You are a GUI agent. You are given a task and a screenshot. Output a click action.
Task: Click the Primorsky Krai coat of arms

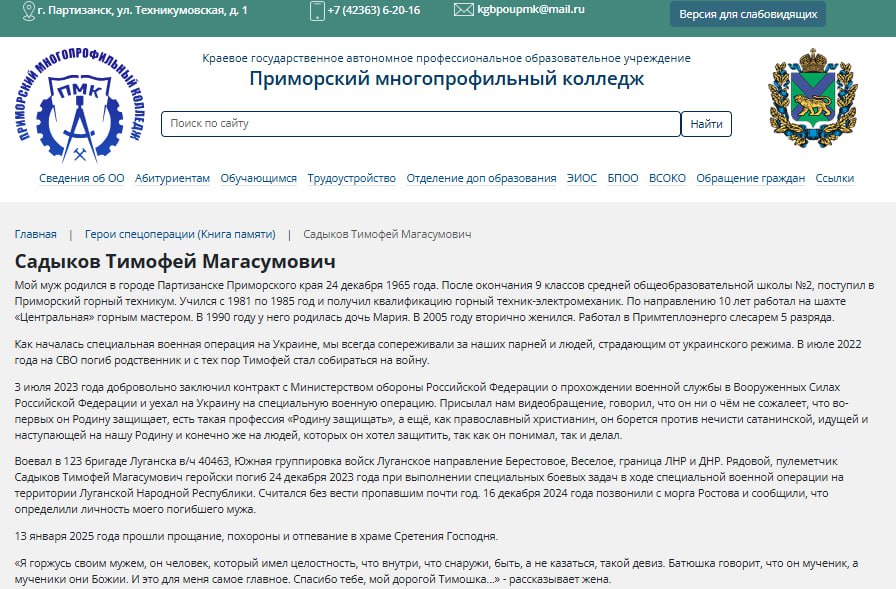[812, 101]
